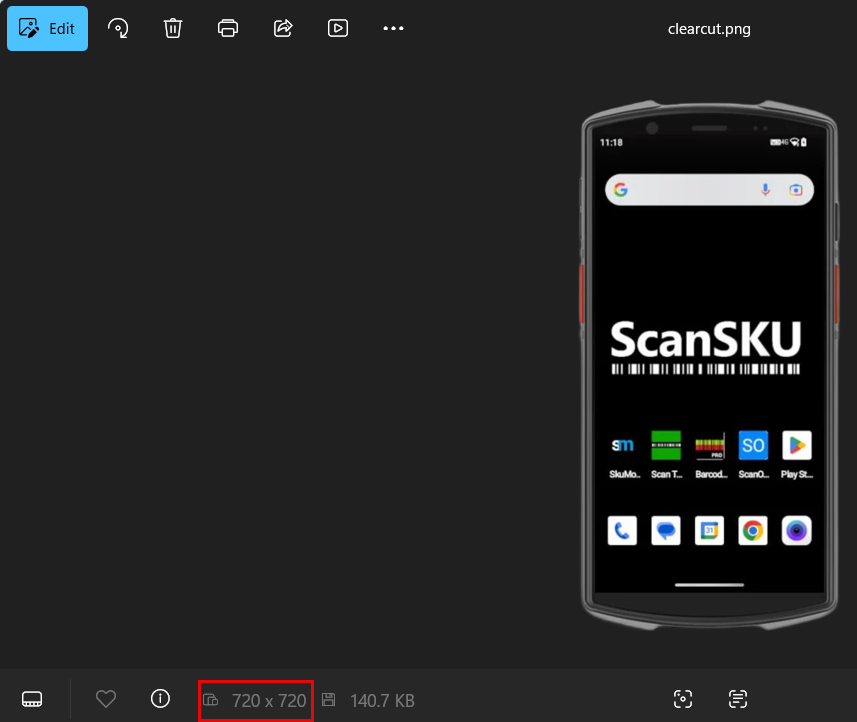Print the image using the printer icon
This screenshot has height=722, width=857.
click(228, 28)
